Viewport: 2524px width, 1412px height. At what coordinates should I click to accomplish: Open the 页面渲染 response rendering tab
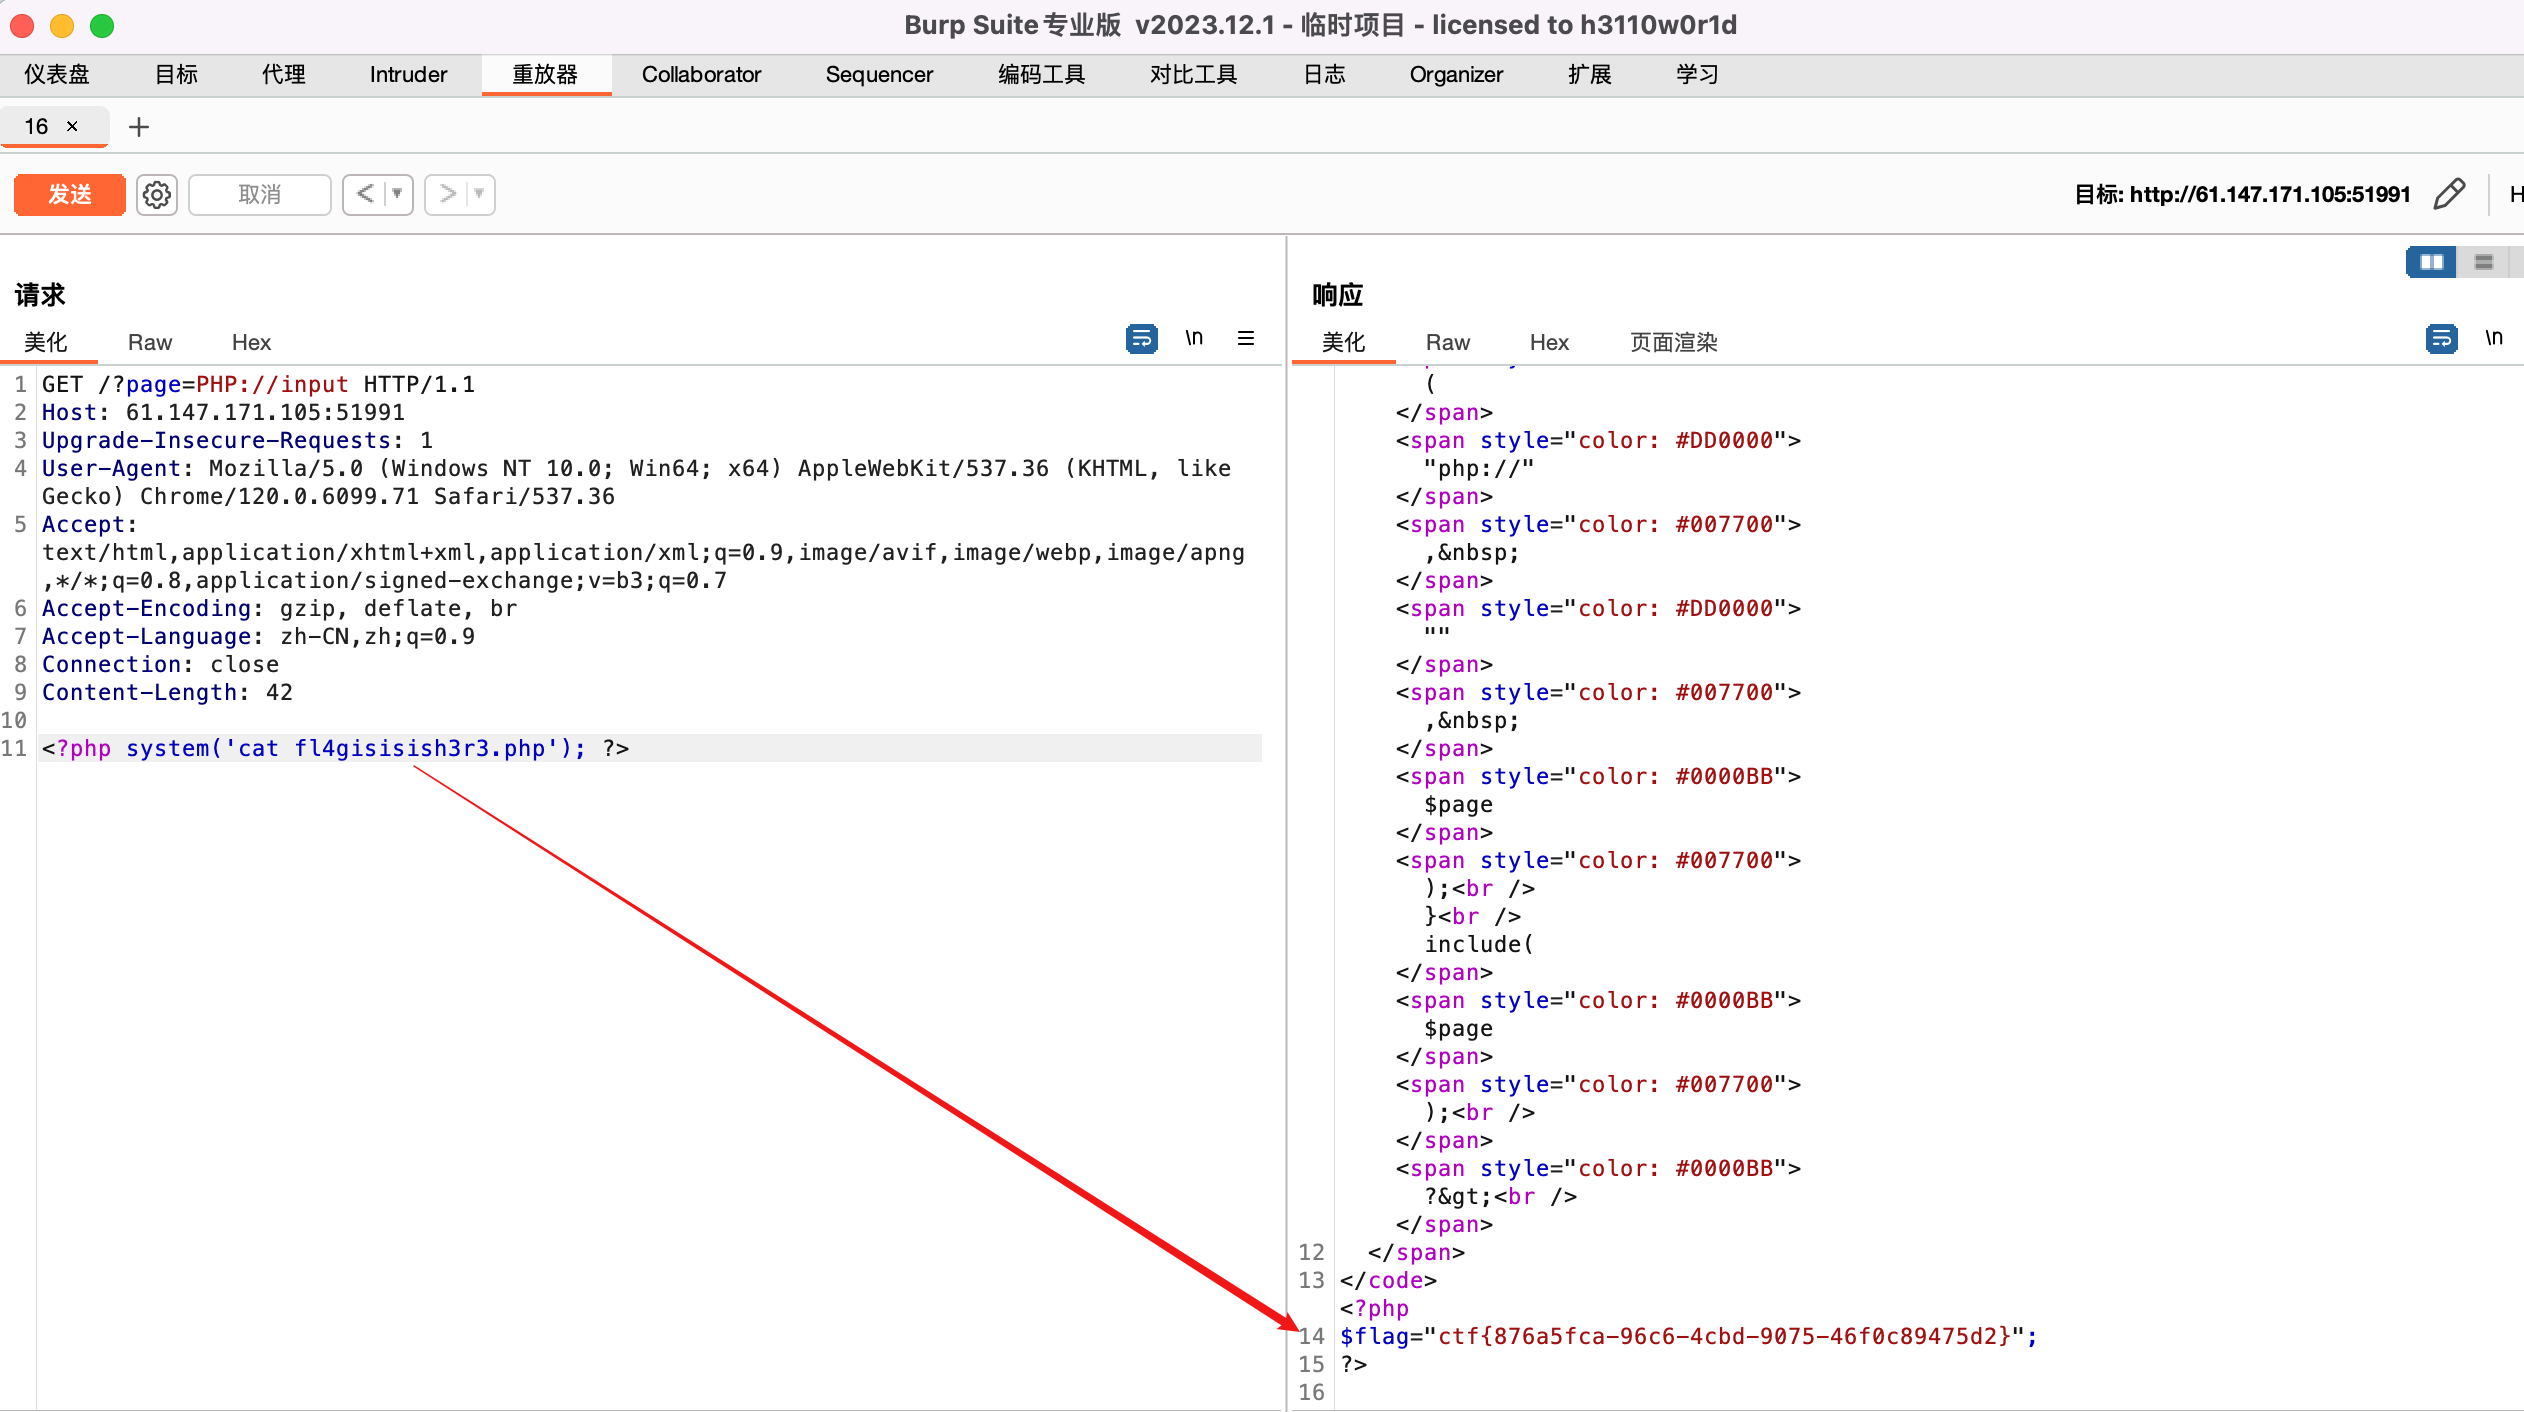point(1672,342)
